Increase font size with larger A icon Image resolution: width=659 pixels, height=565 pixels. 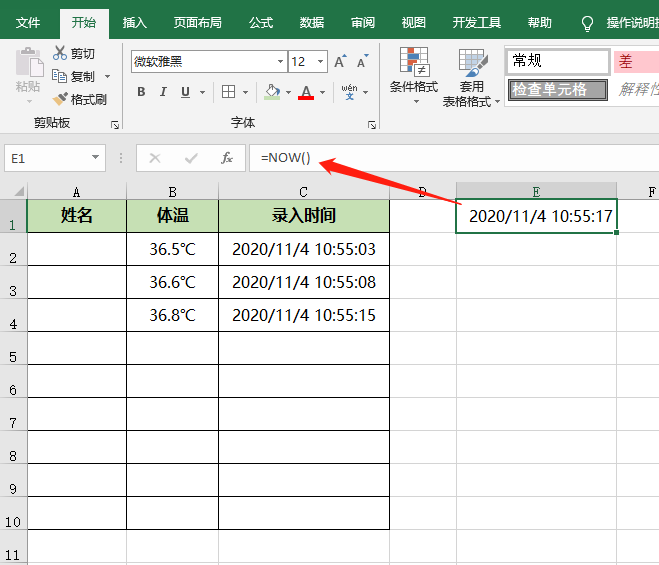click(x=340, y=62)
